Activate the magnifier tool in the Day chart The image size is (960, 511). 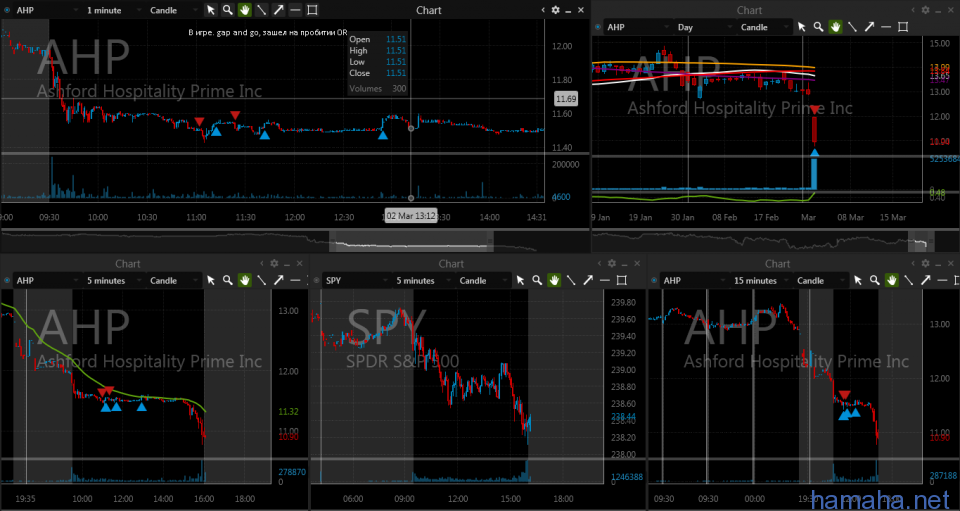coord(818,27)
